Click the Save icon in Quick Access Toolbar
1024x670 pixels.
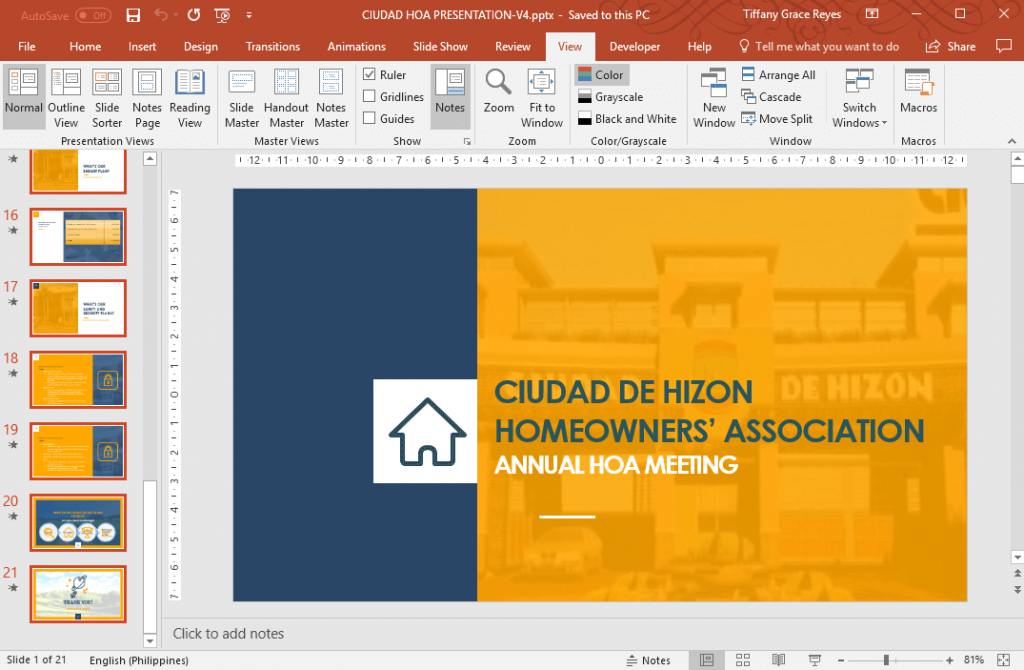pos(133,14)
